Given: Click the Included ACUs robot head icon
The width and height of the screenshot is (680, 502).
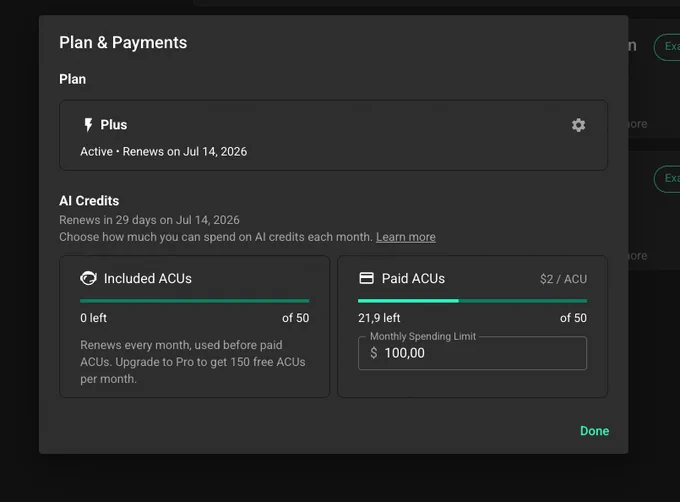Looking at the screenshot, I should click(x=88, y=278).
